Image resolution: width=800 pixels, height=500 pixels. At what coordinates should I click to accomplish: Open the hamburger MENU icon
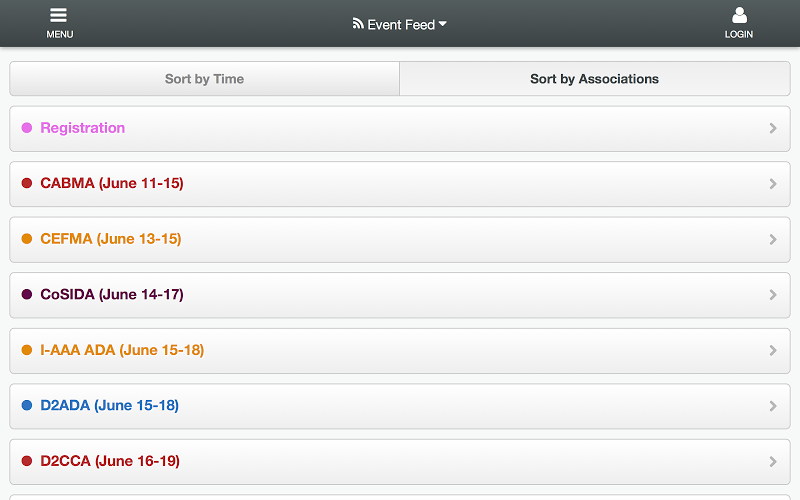pos(59,15)
